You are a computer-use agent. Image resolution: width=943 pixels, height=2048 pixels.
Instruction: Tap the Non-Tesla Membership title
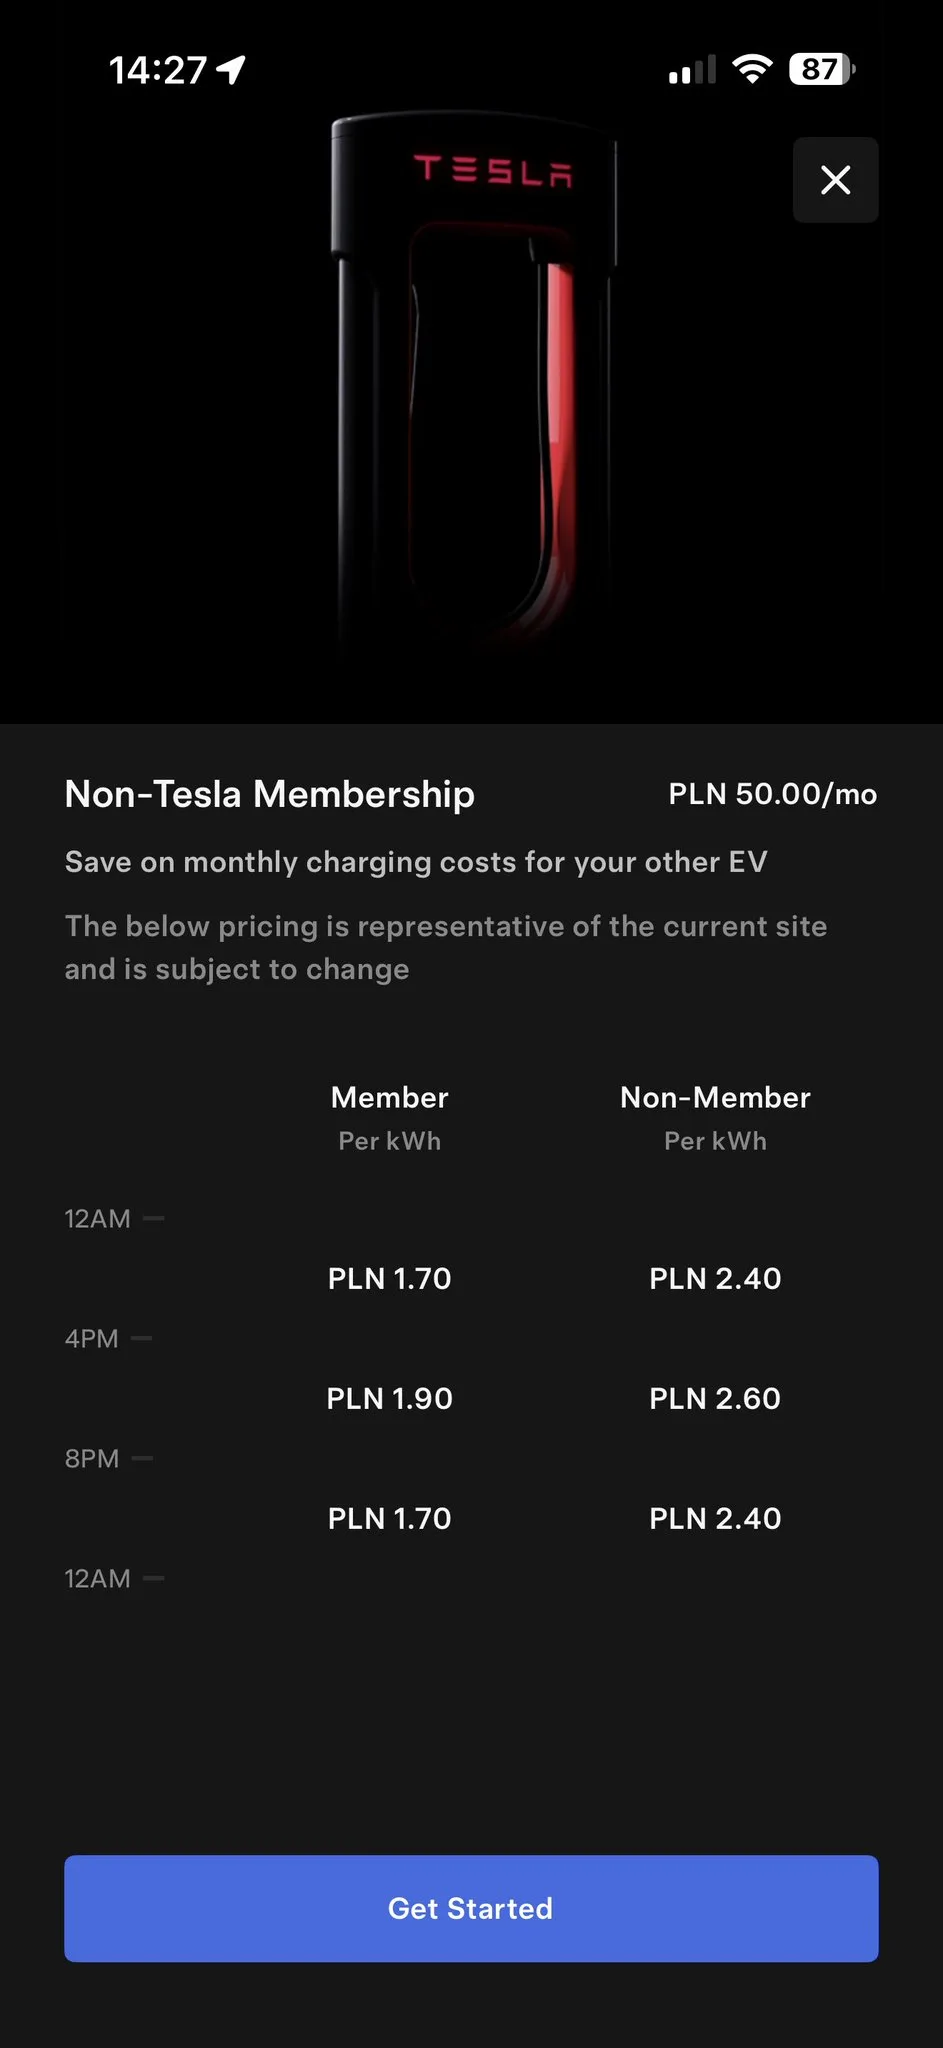pos(270,794)
